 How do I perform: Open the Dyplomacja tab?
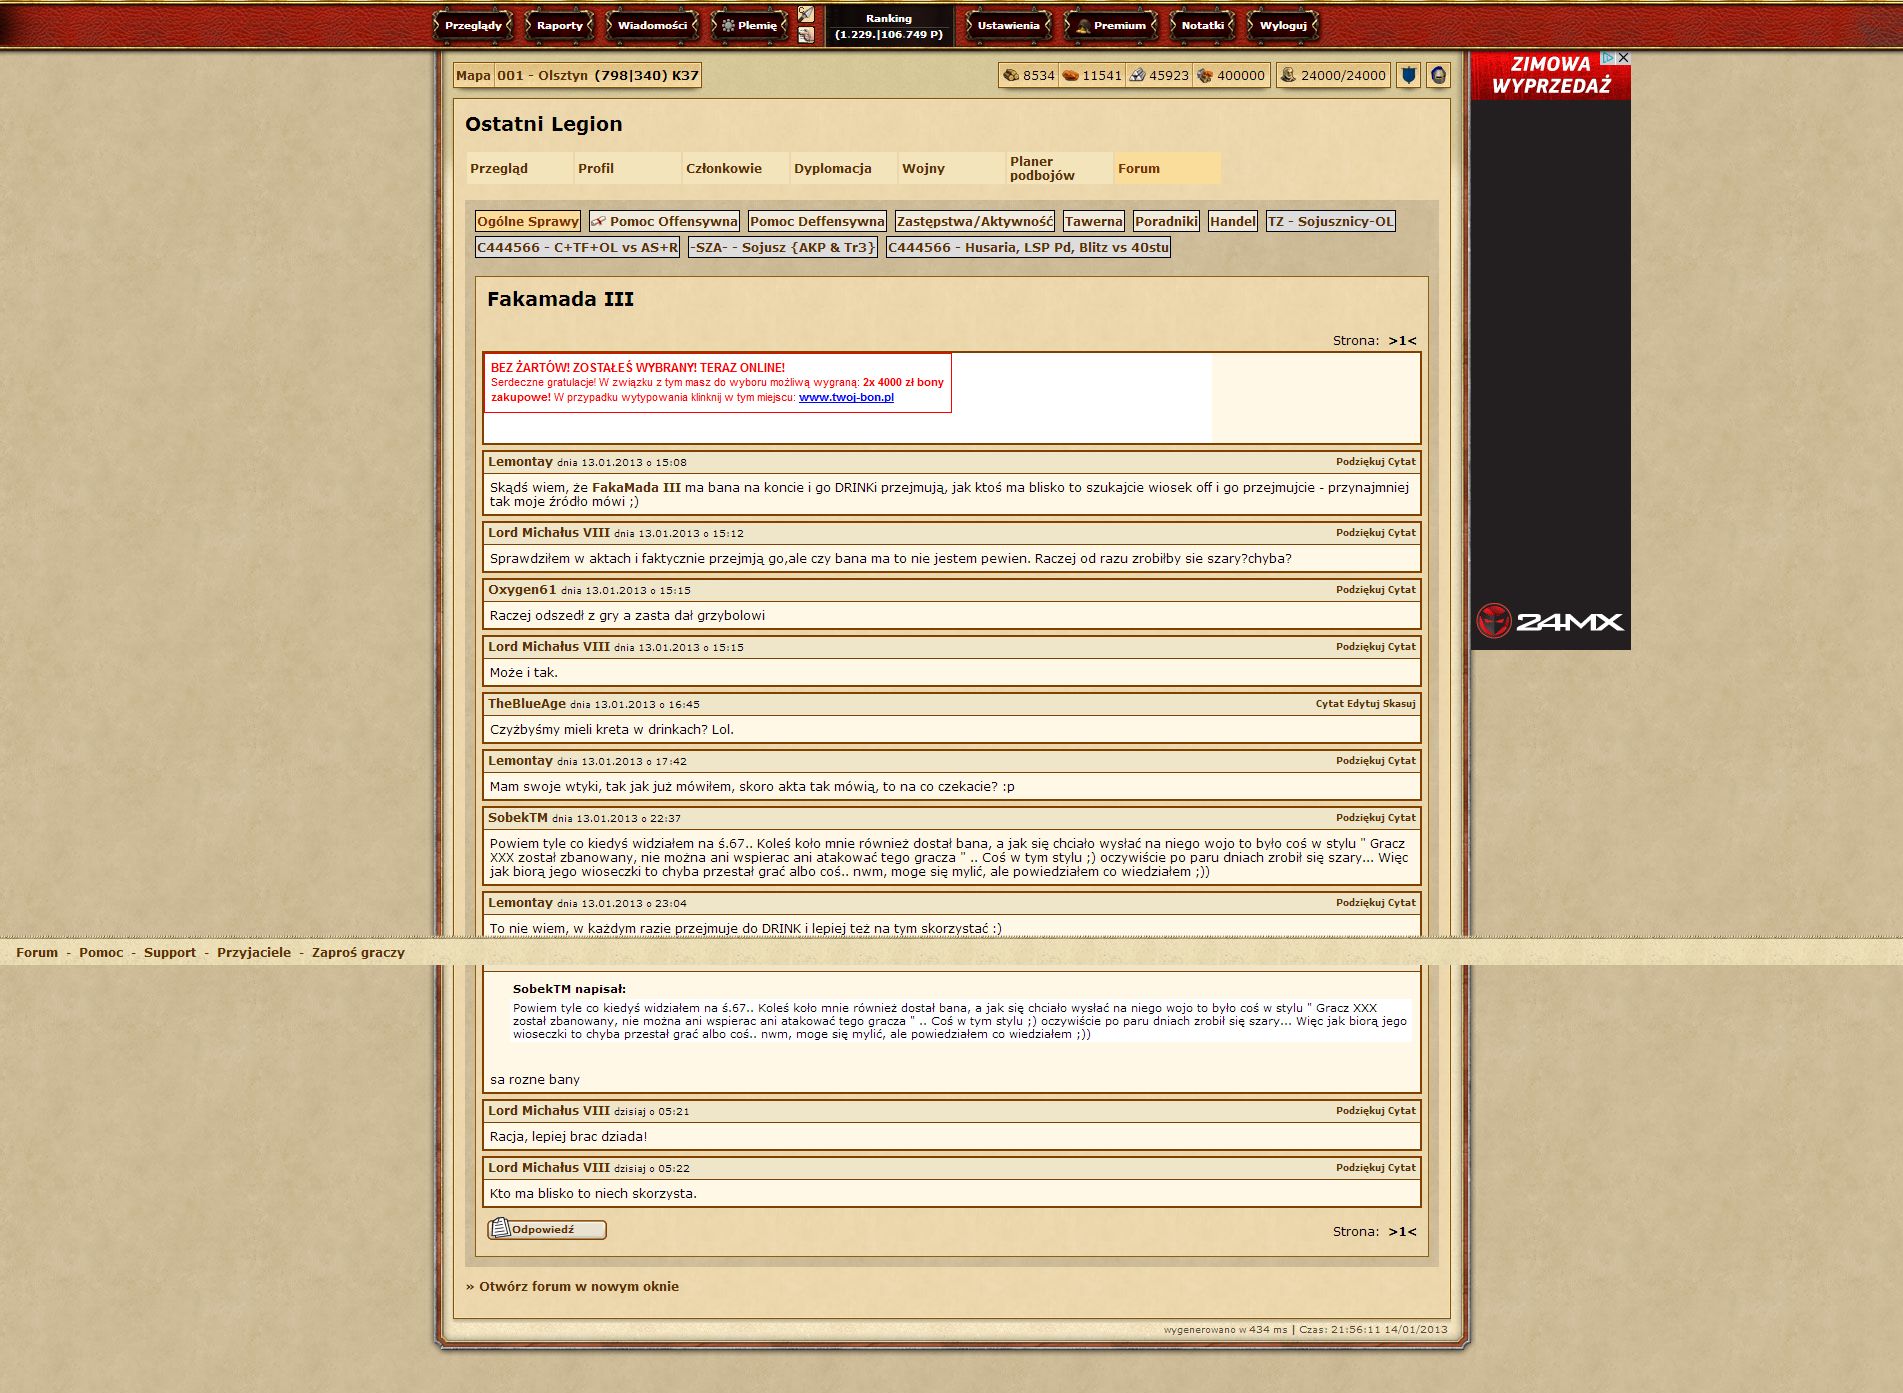(832, 168)
